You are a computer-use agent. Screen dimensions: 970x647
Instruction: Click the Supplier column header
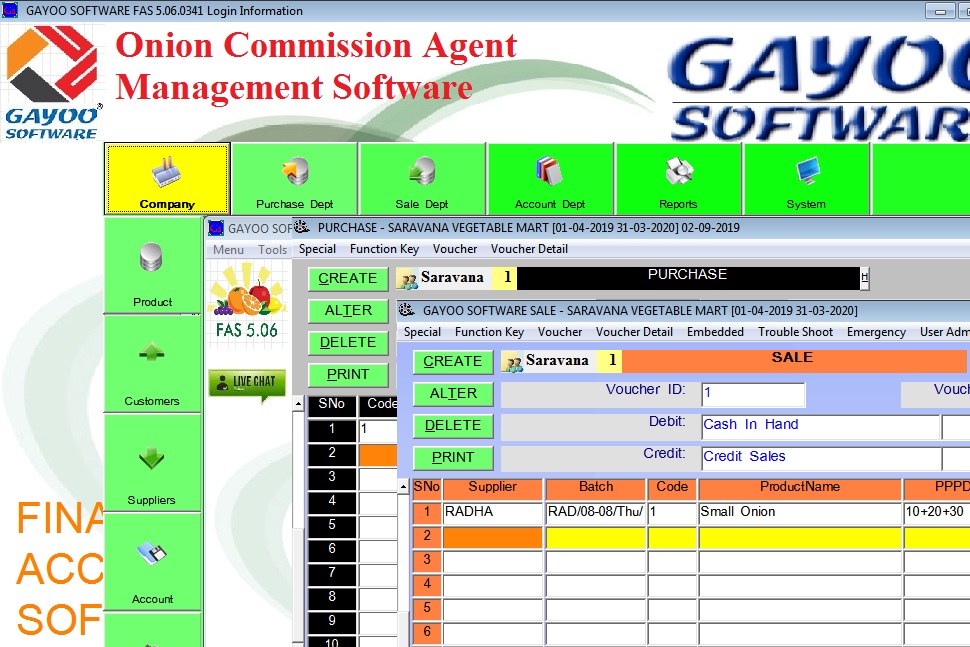coord(492,488)
